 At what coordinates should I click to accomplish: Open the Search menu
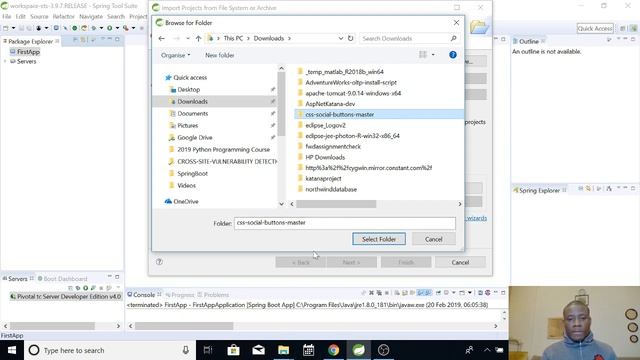116,16
